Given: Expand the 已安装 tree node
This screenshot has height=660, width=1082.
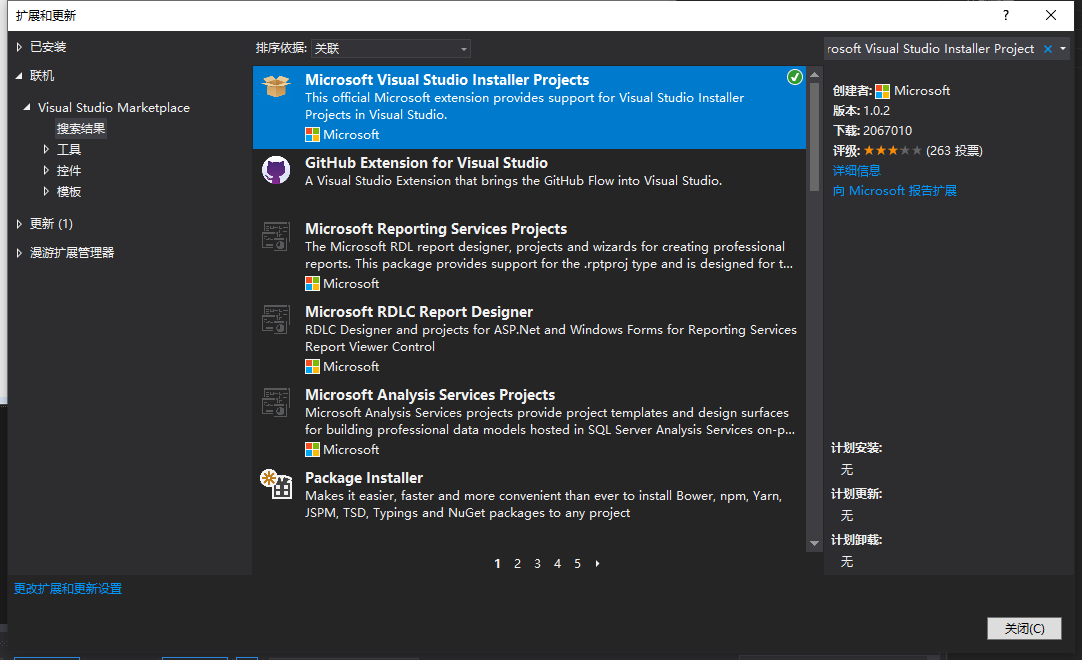Looking at the screenshot, I should point(19,47).
